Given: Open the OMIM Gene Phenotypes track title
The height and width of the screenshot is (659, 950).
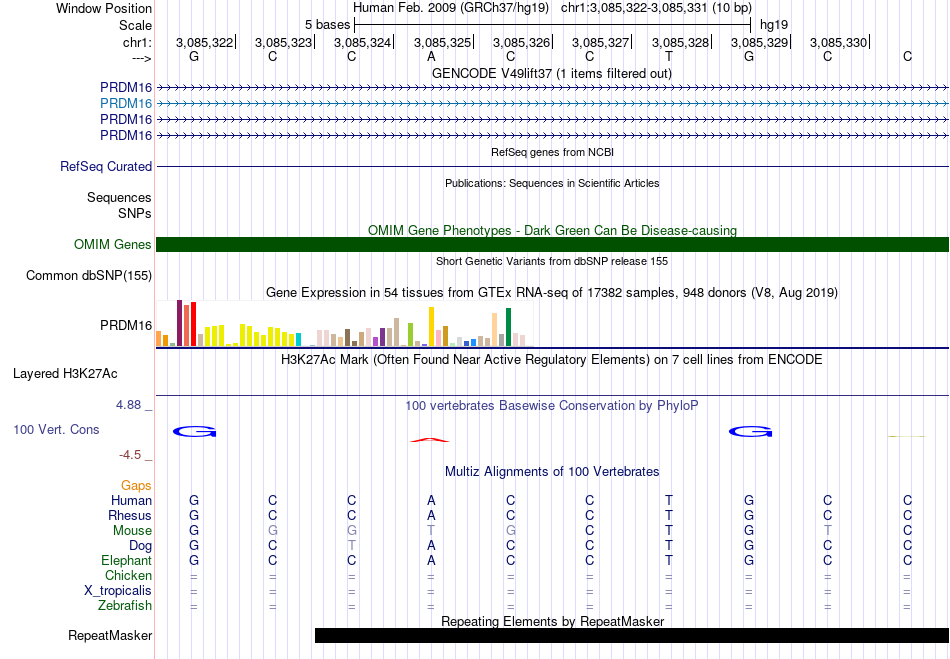Looking at the screenshot, I should tap(552, 231).
